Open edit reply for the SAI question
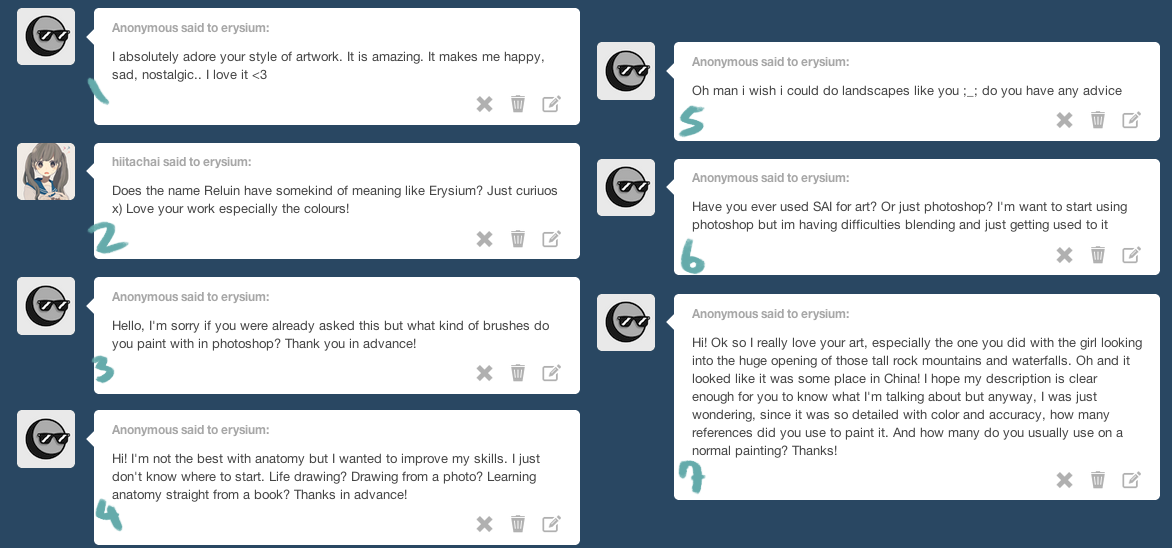 (1131, 255)
